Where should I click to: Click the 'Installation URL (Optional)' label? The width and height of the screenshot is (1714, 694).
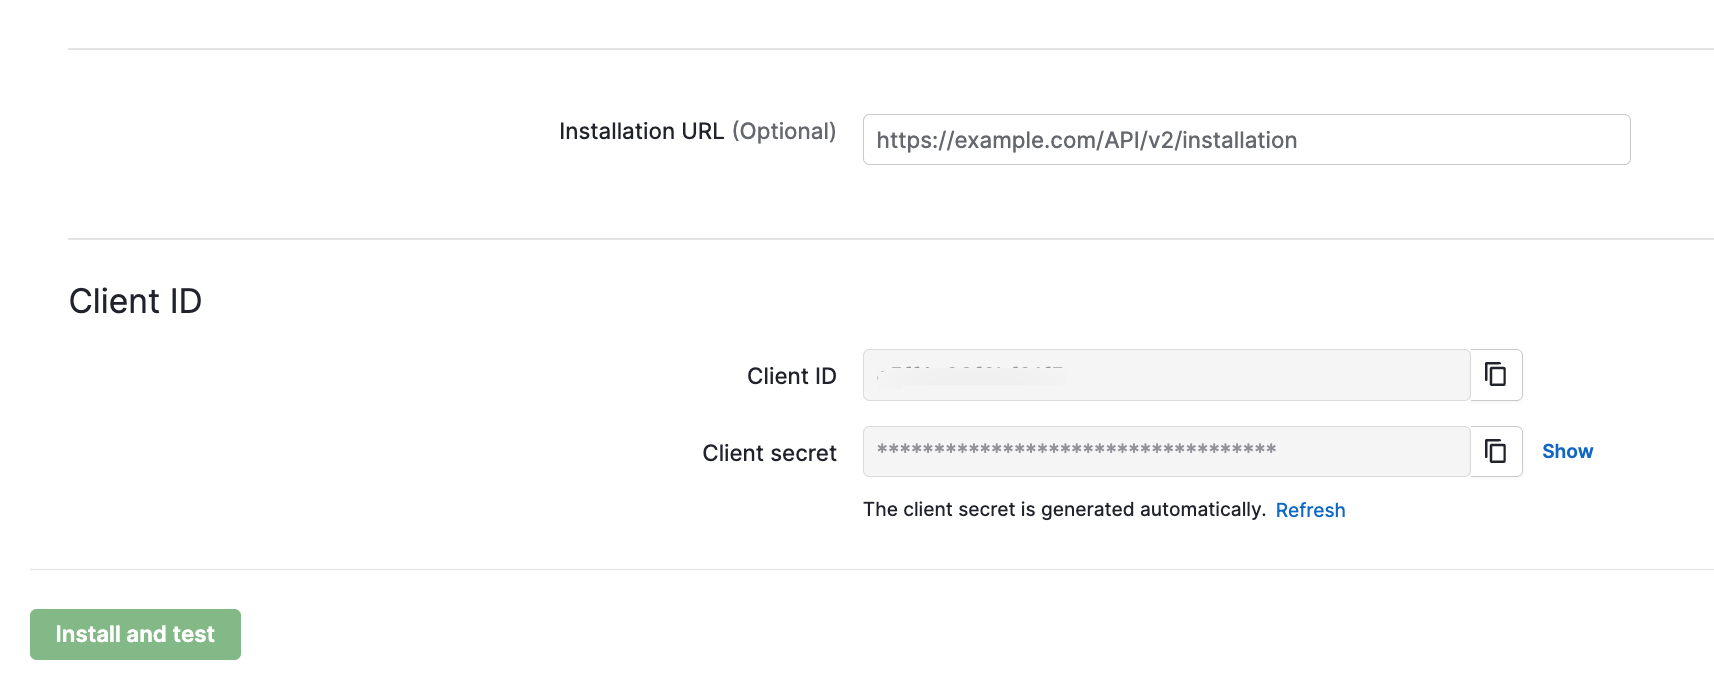pos(697,131)
